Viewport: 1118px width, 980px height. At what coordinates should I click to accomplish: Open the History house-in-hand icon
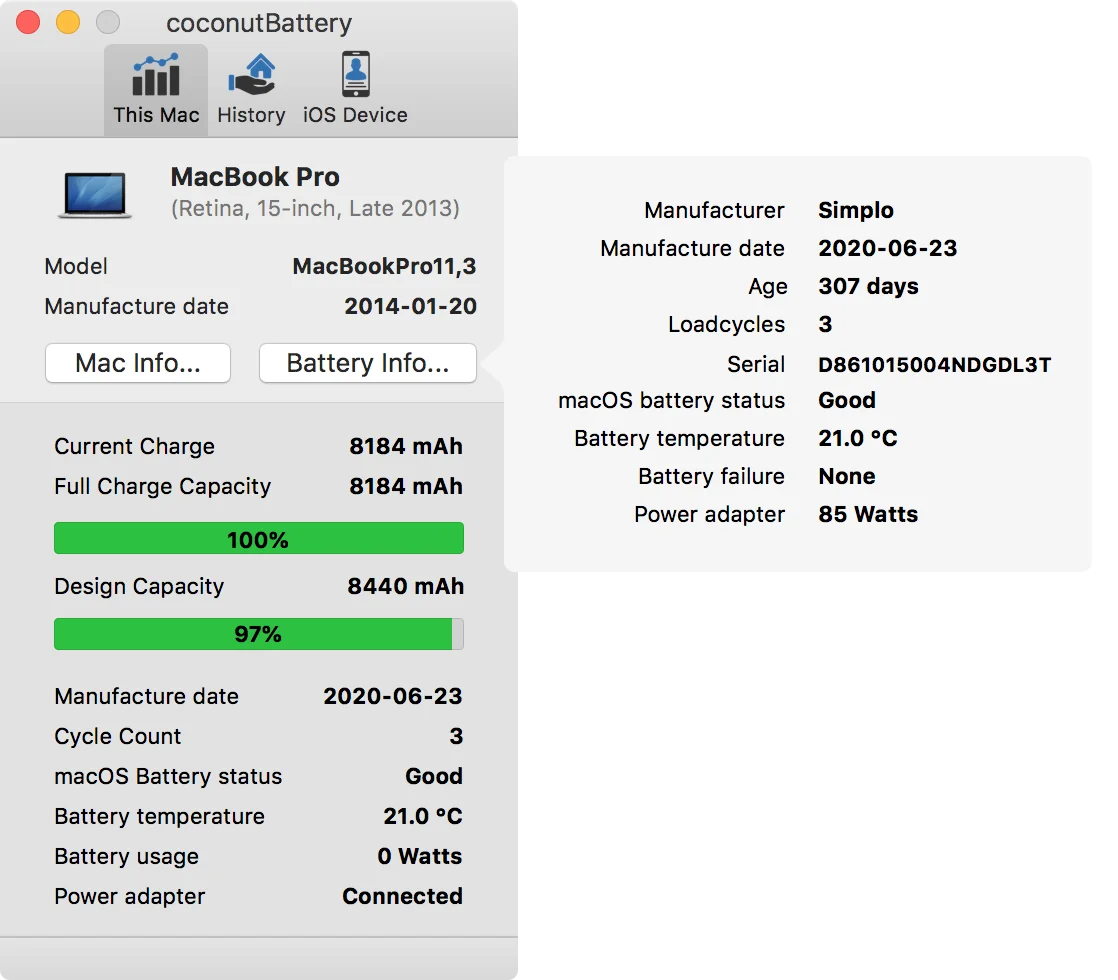click(252, 74)
